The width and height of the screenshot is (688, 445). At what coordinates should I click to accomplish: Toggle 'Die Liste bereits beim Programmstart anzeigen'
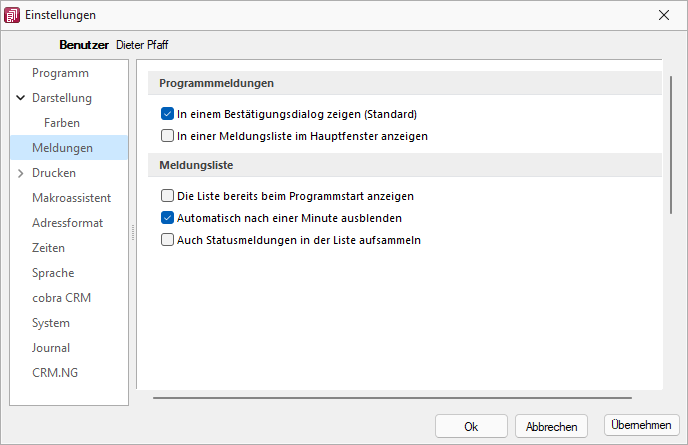167,196
